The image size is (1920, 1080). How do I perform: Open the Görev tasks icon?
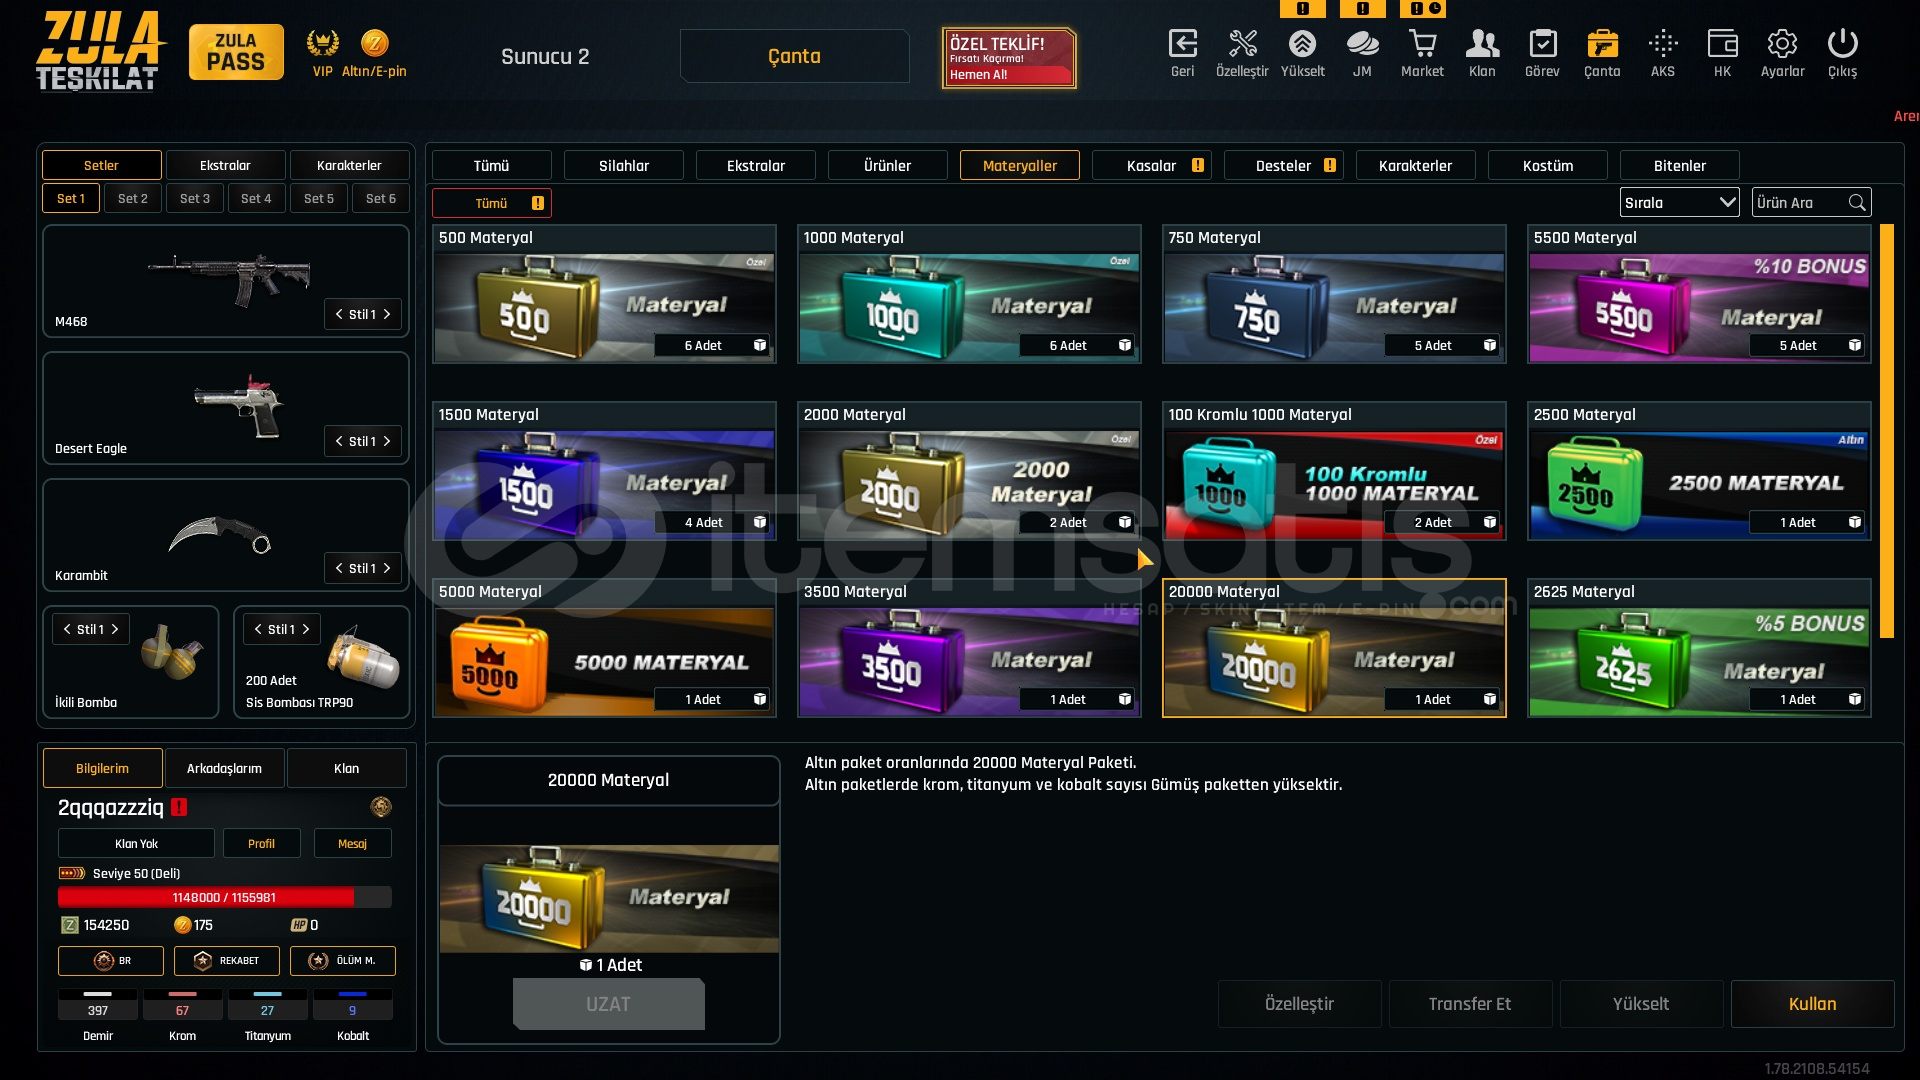(x=1542, y=44)
